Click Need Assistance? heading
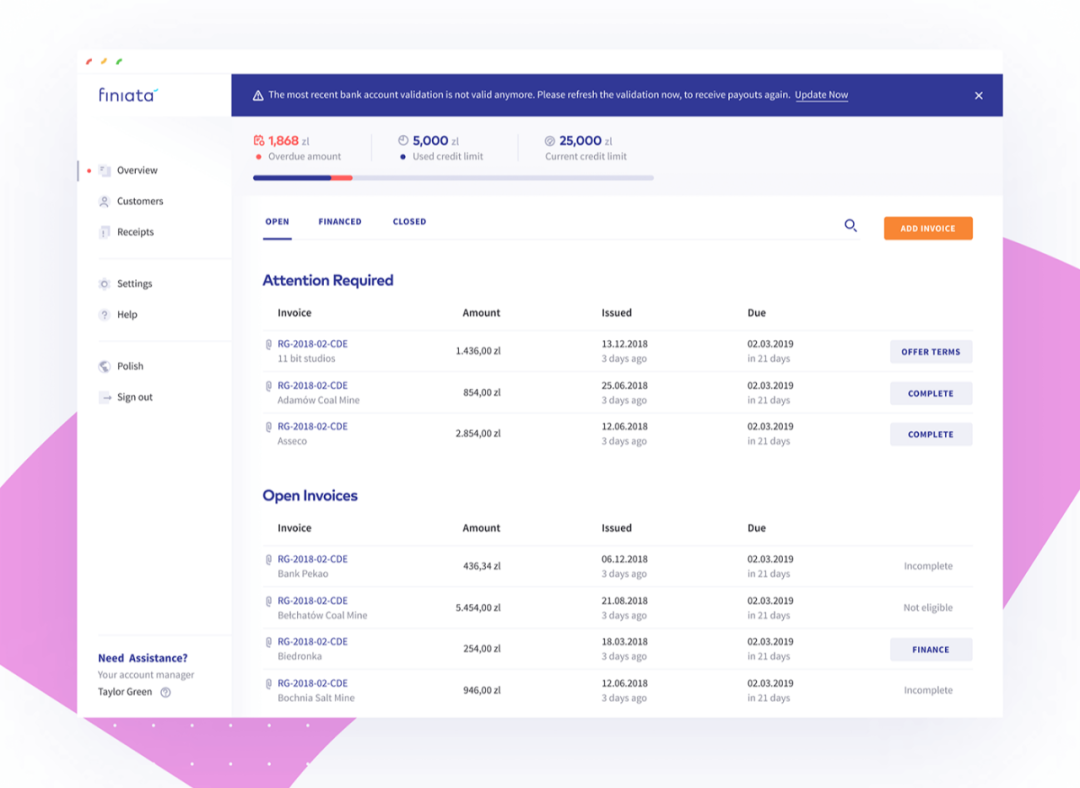The width and height of the screenshot is (1080, 788). (x=143, y=659)
